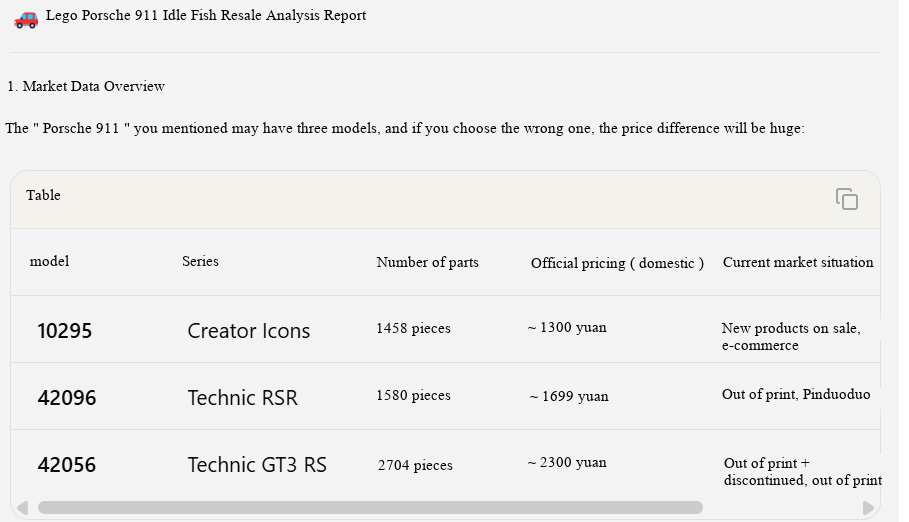Click the "2704 pieces" cell
The image size is (909, 522).
415,465
